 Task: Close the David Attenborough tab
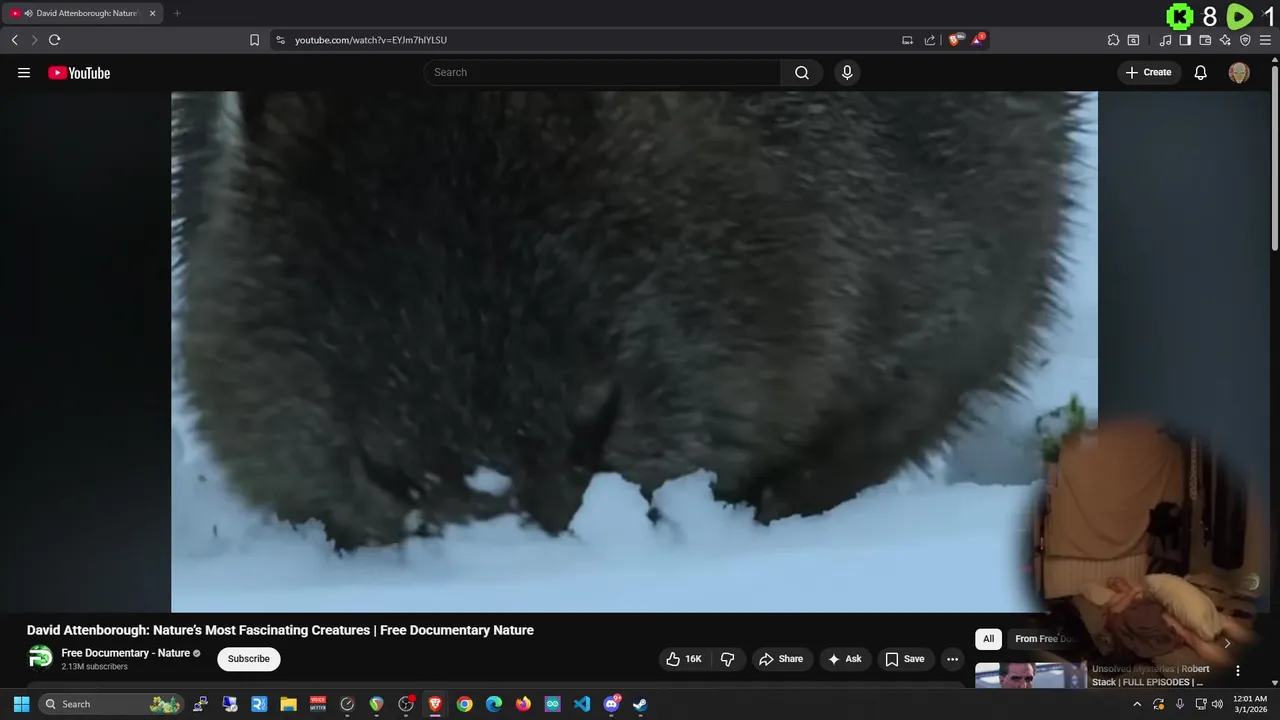tap(153, 13)
